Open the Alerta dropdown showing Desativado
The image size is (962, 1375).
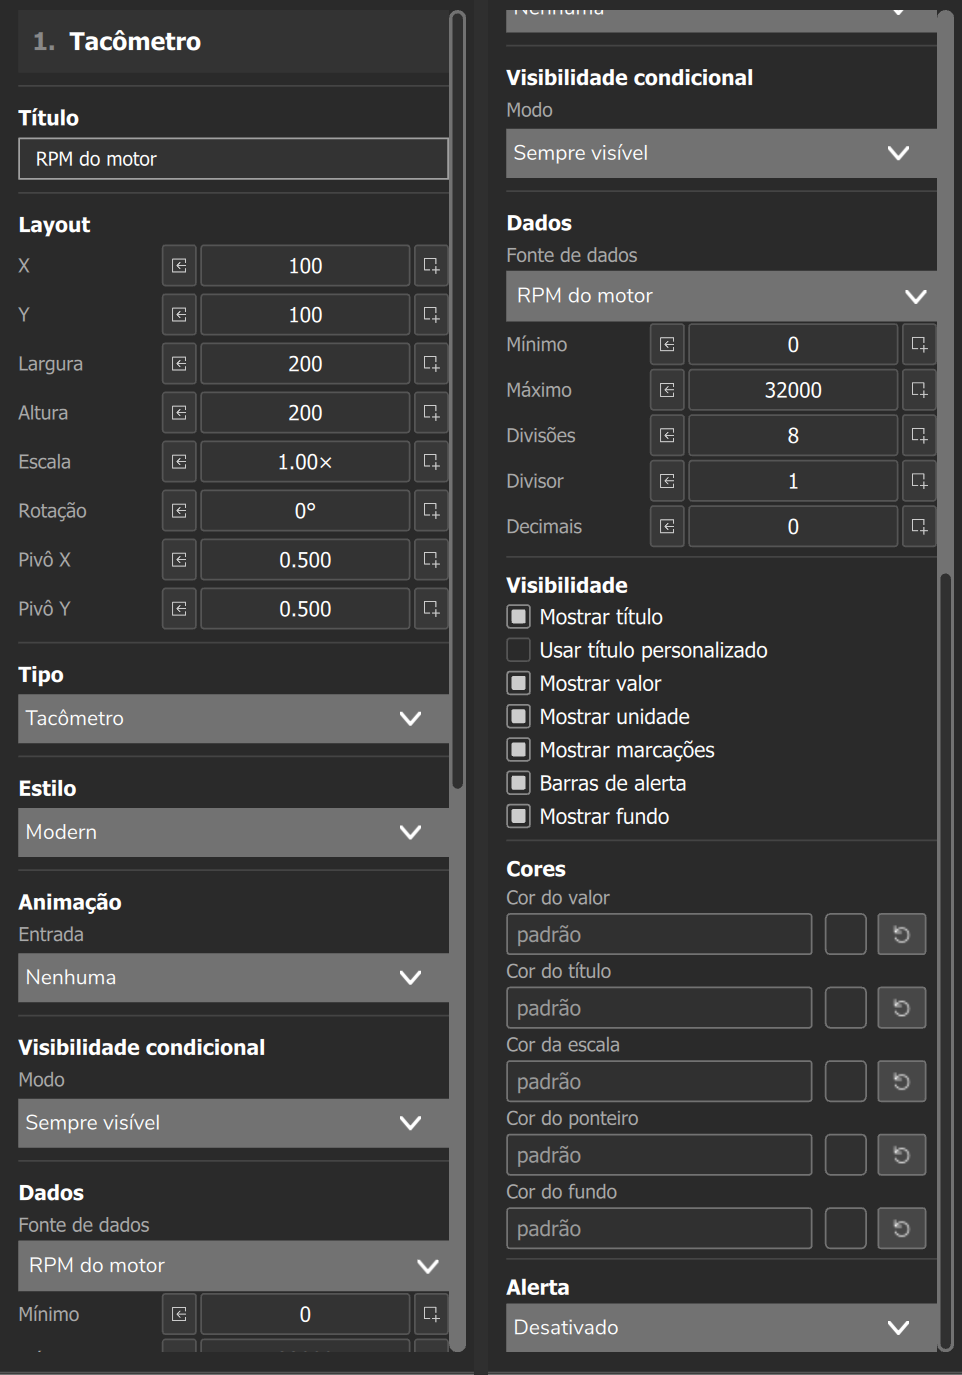pos(721,1328)
